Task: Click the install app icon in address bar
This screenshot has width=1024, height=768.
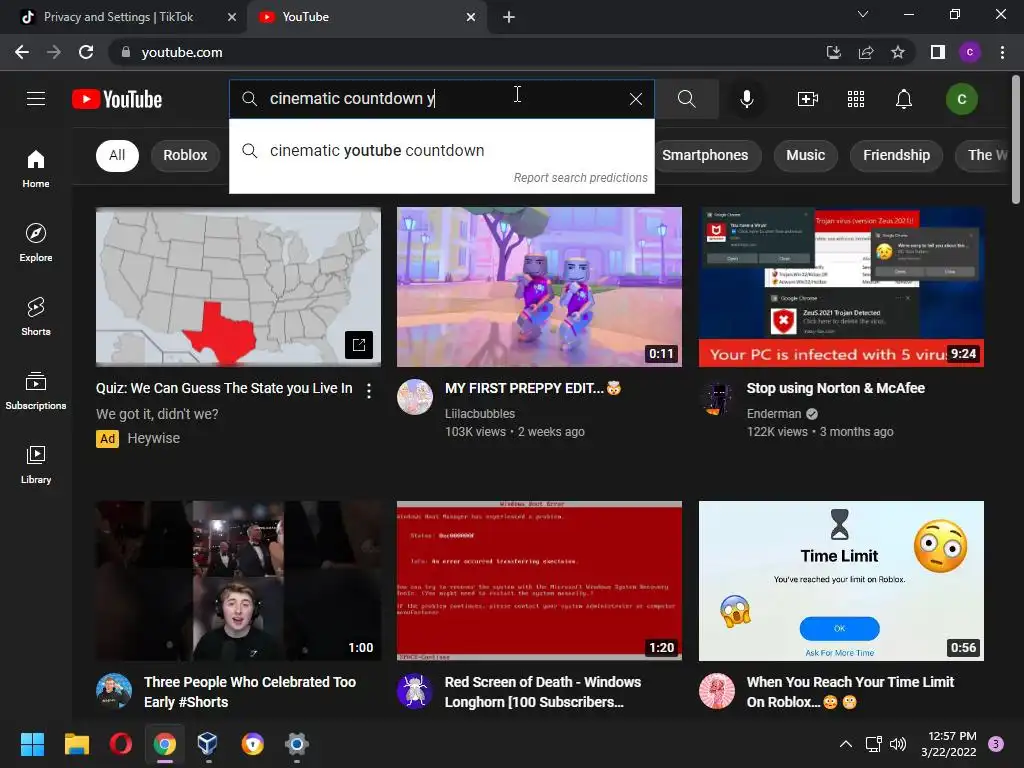Action: click(833, 52)
